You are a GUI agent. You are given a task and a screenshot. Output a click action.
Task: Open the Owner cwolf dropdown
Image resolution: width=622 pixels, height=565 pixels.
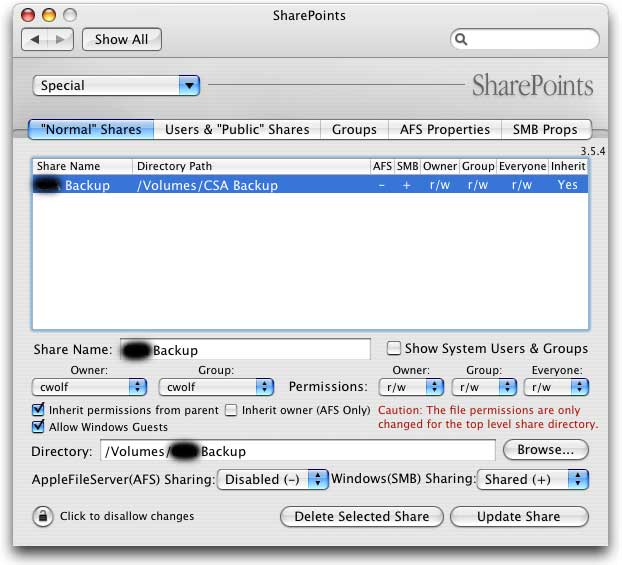90,386
